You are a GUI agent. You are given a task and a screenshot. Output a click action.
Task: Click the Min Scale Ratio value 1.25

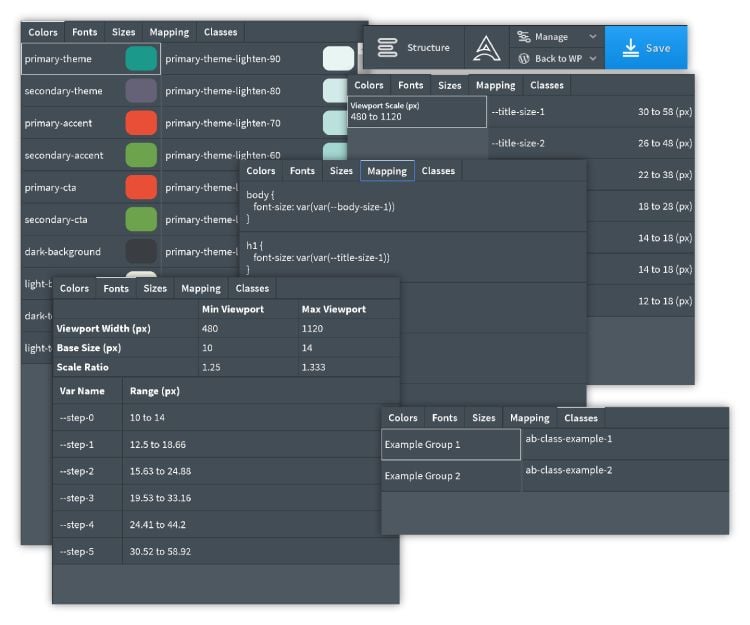pos(211,367)
